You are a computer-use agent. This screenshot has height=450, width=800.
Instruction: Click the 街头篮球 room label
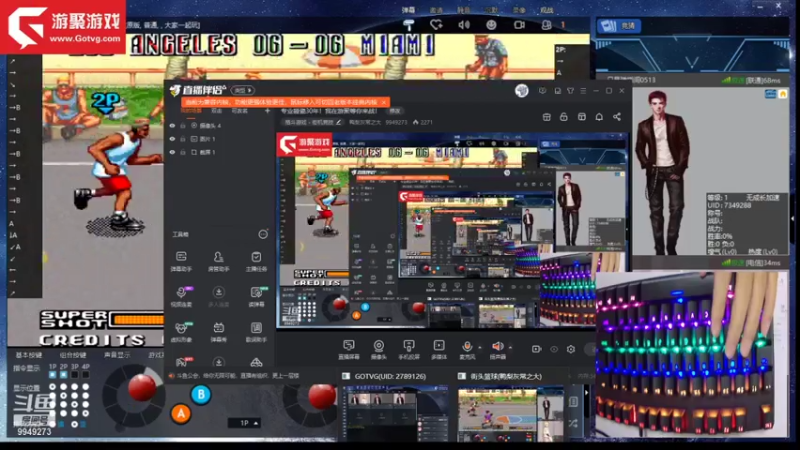tap(506, 376)
